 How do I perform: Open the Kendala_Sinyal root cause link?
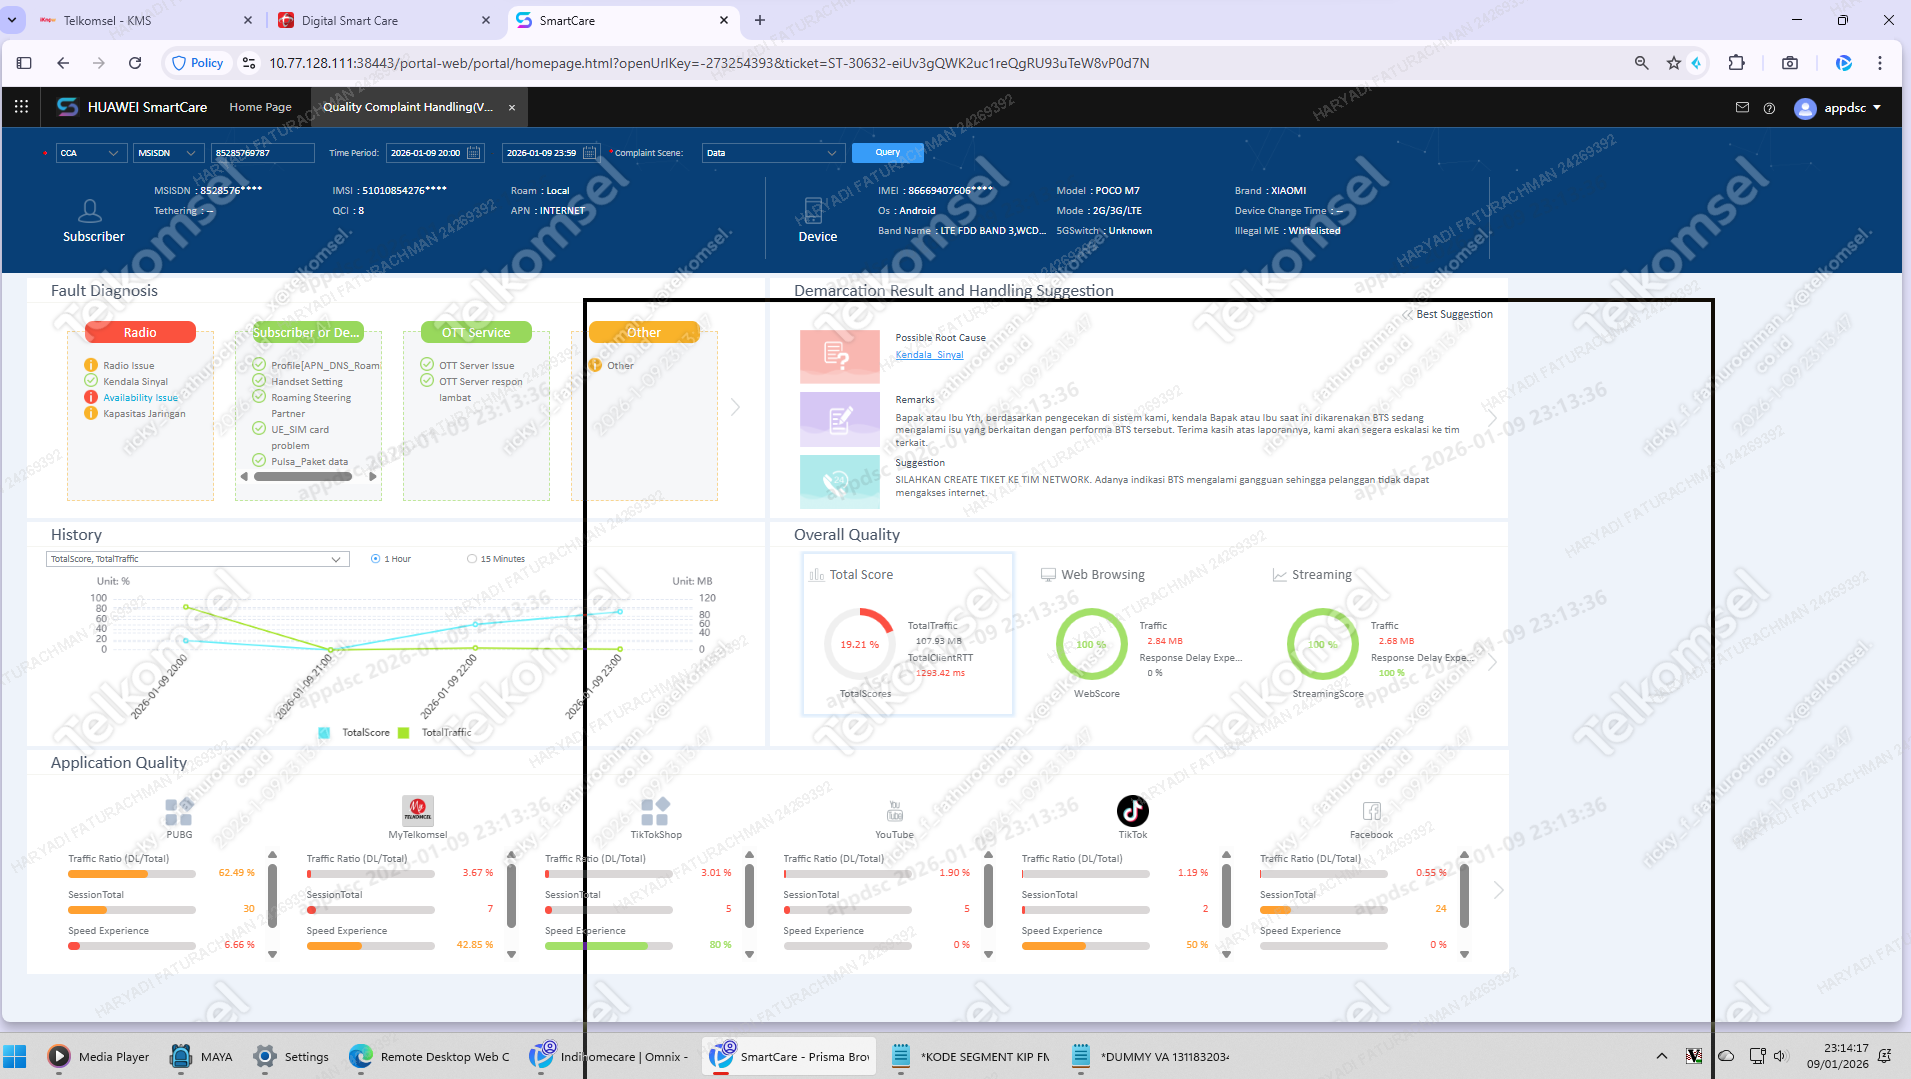click(x=929, y=355)
